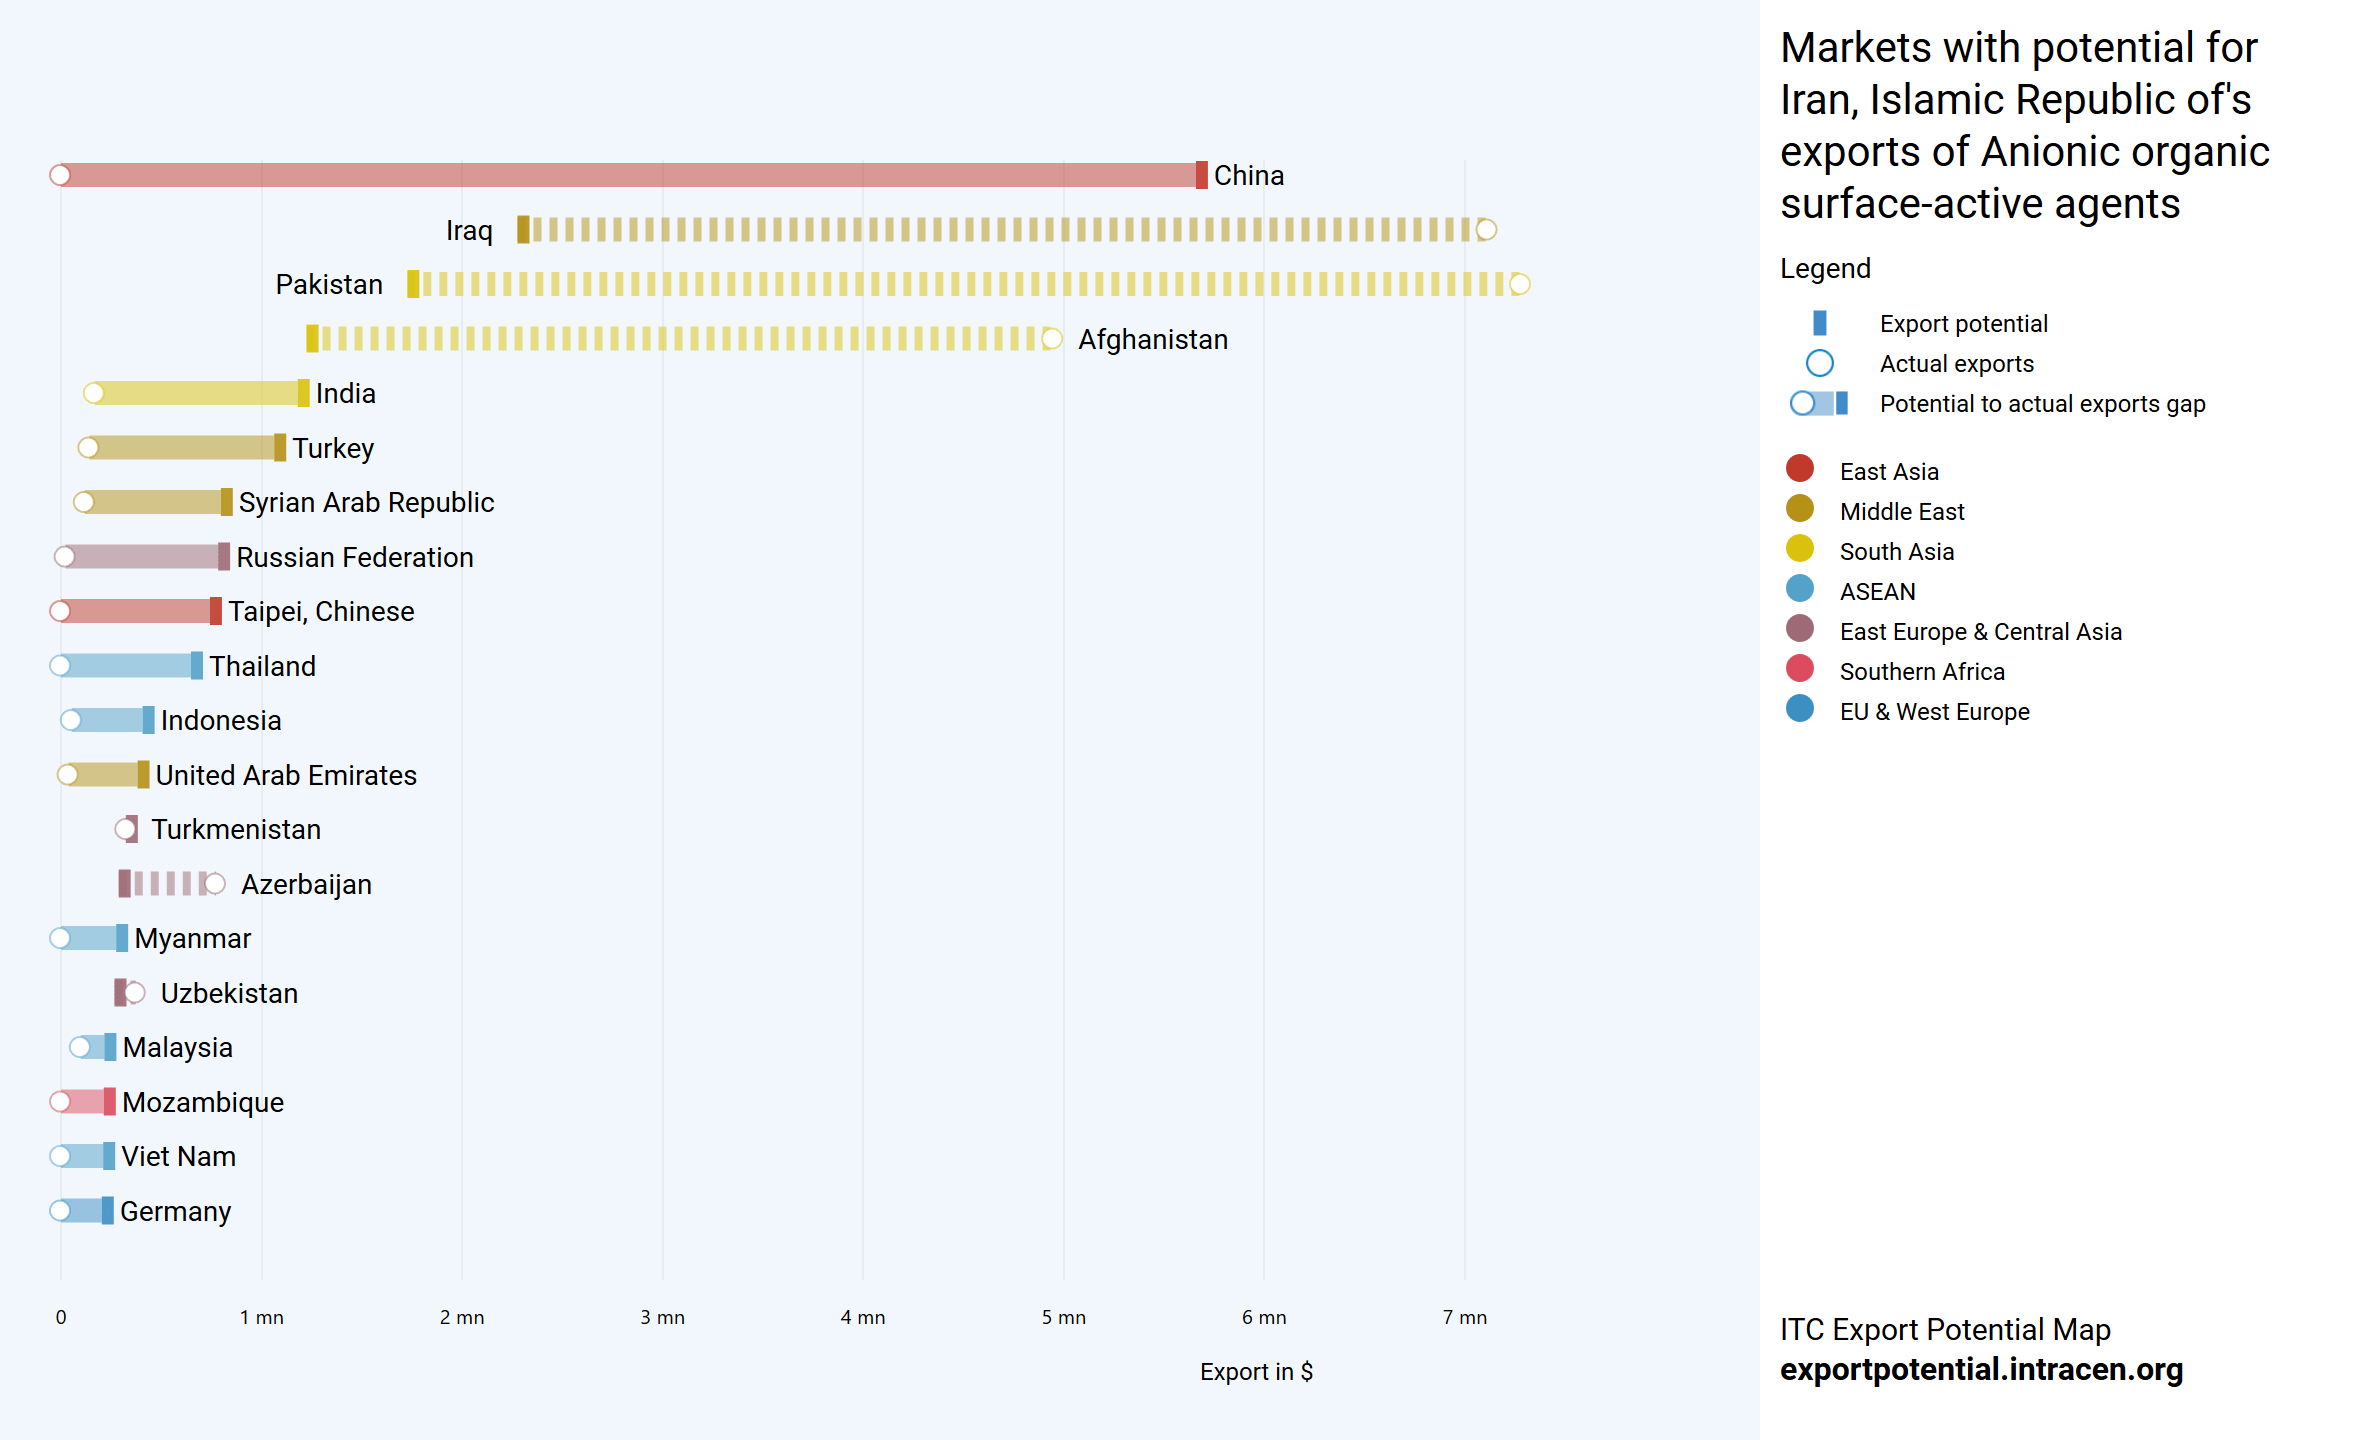Click Pakistan's actual exports circle marker
Viewport: 2360px width, 1440px height.
[1519, 284]
